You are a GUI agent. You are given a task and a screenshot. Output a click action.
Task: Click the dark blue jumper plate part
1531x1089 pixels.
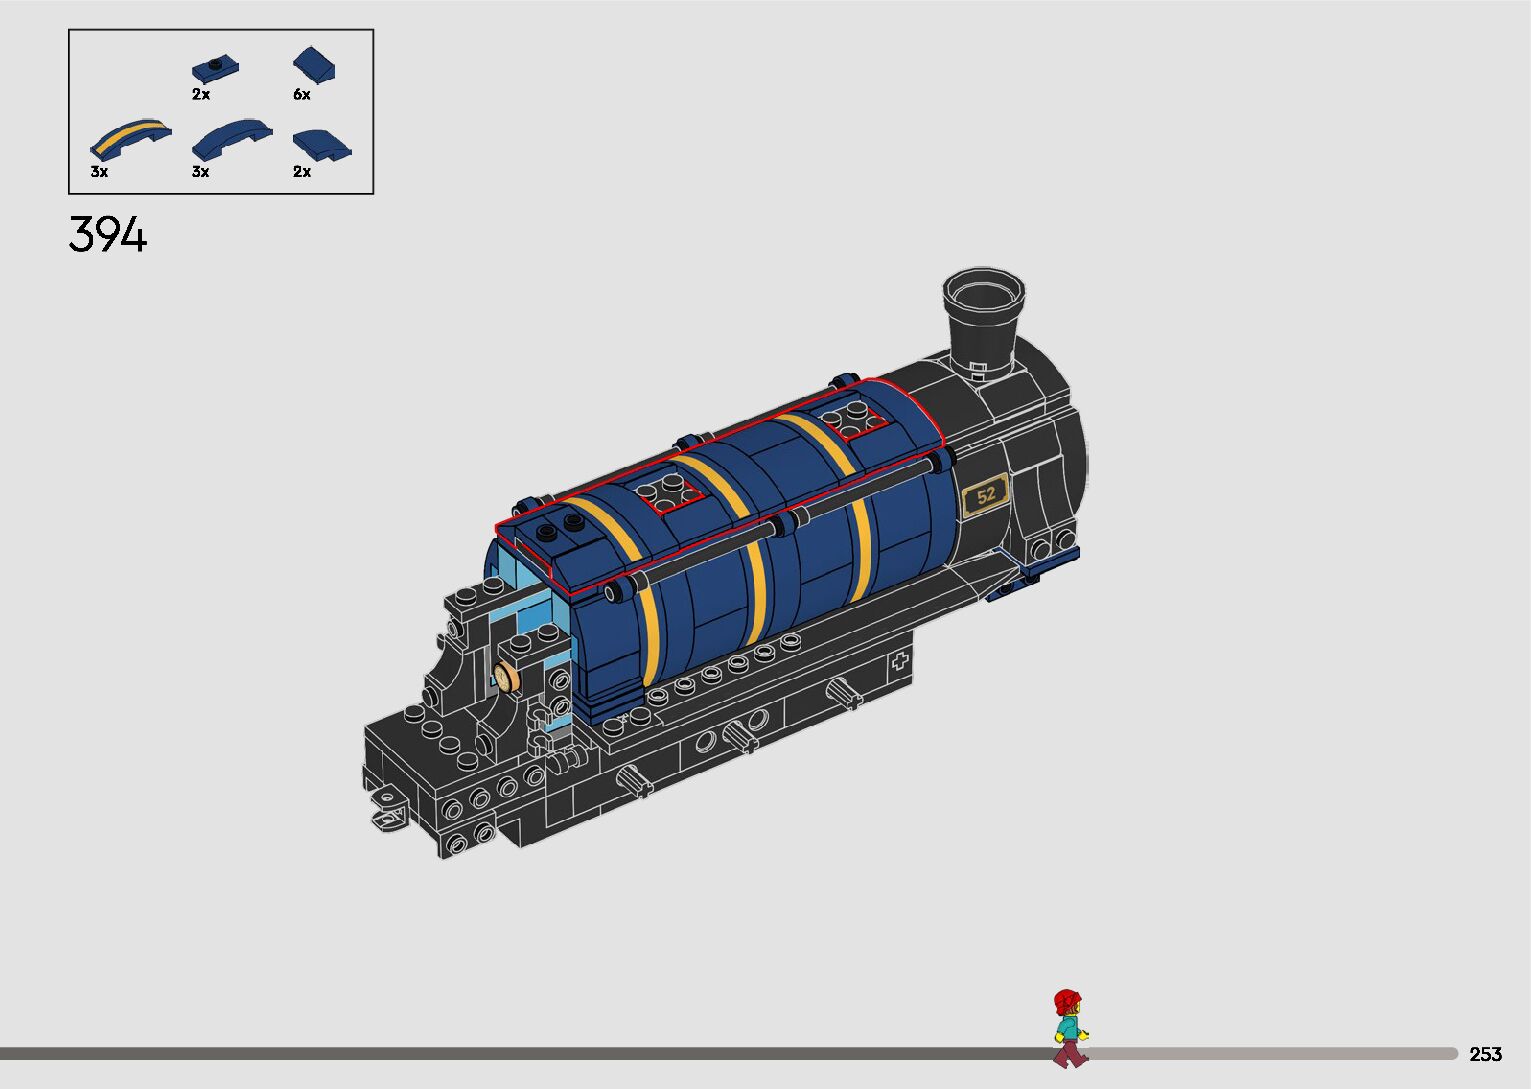coord(214,69)
